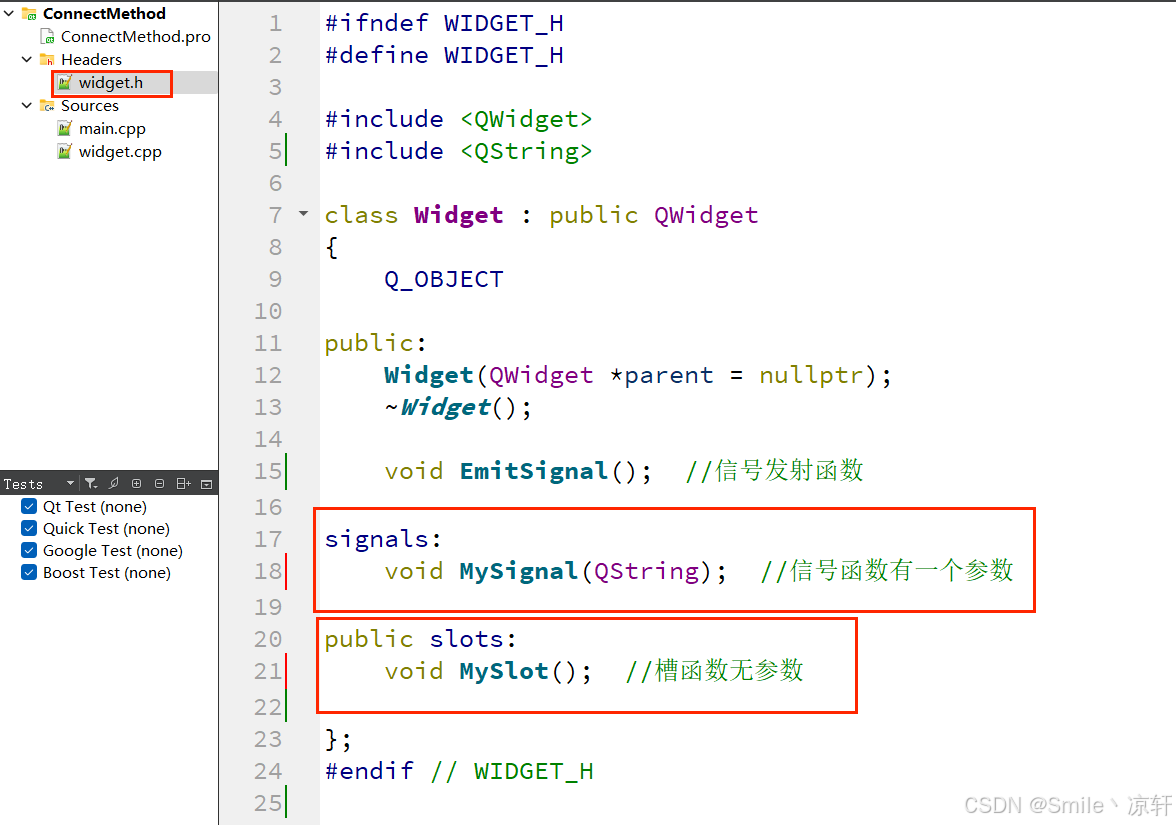Screen dimensions: 1176x825
Task: Click the Boost Test (none) label
Action: [106, 573]
